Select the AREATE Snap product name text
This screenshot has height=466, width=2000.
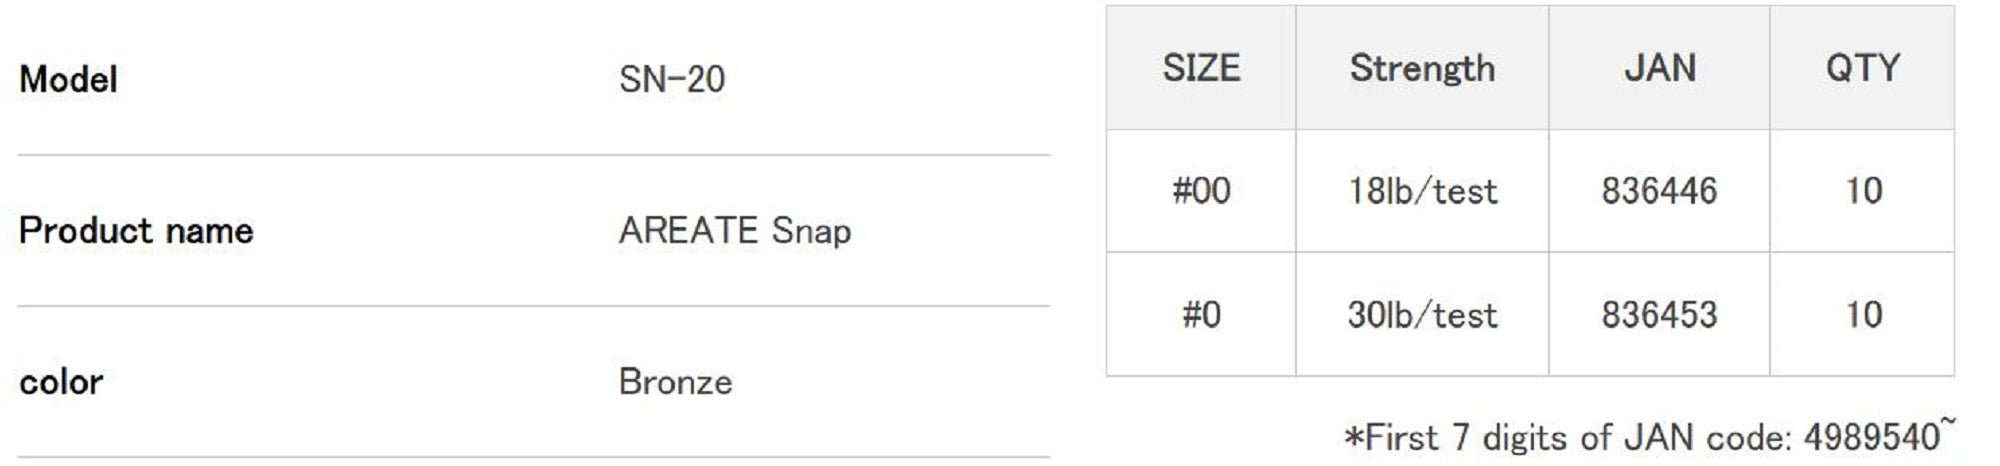(x=734, y=231)
